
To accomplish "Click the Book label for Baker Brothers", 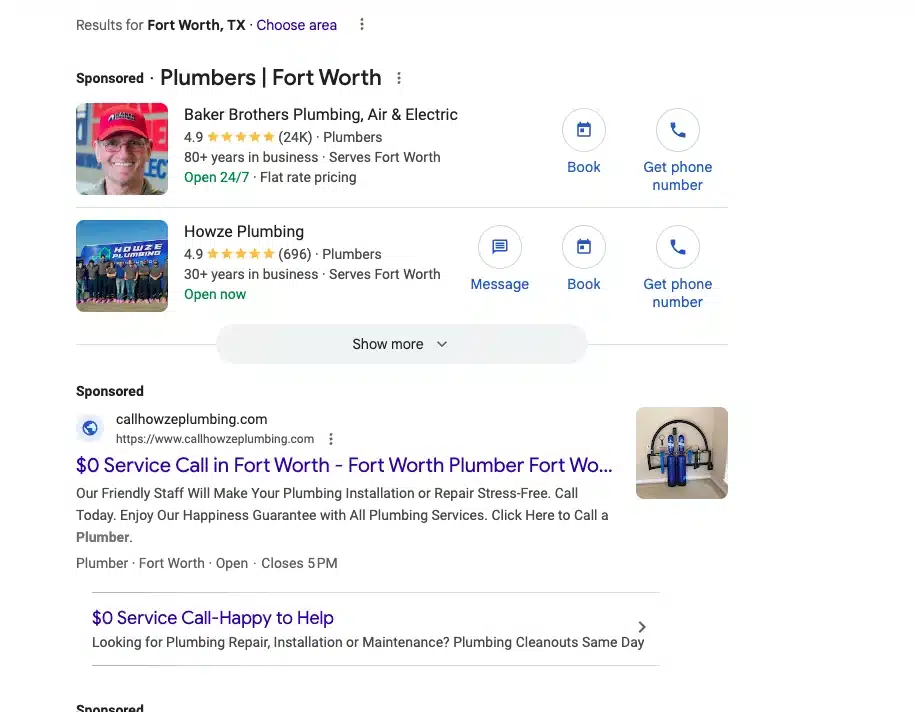I will coord(584,167).
